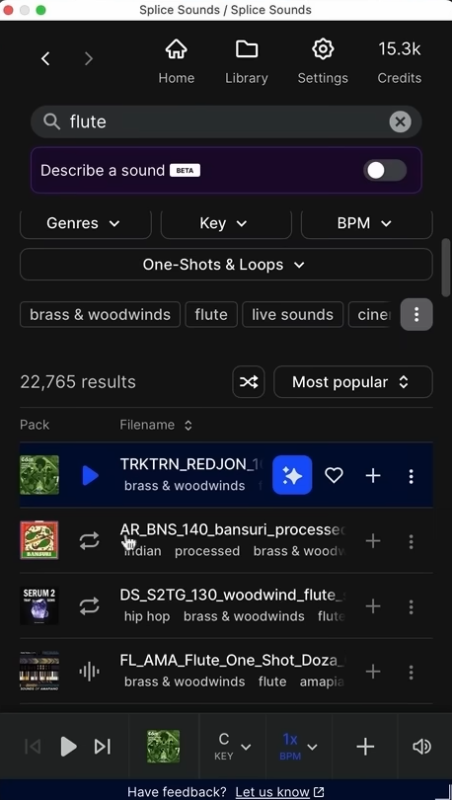
Task: Shuffle the search results order
Action: pos(248,382)
